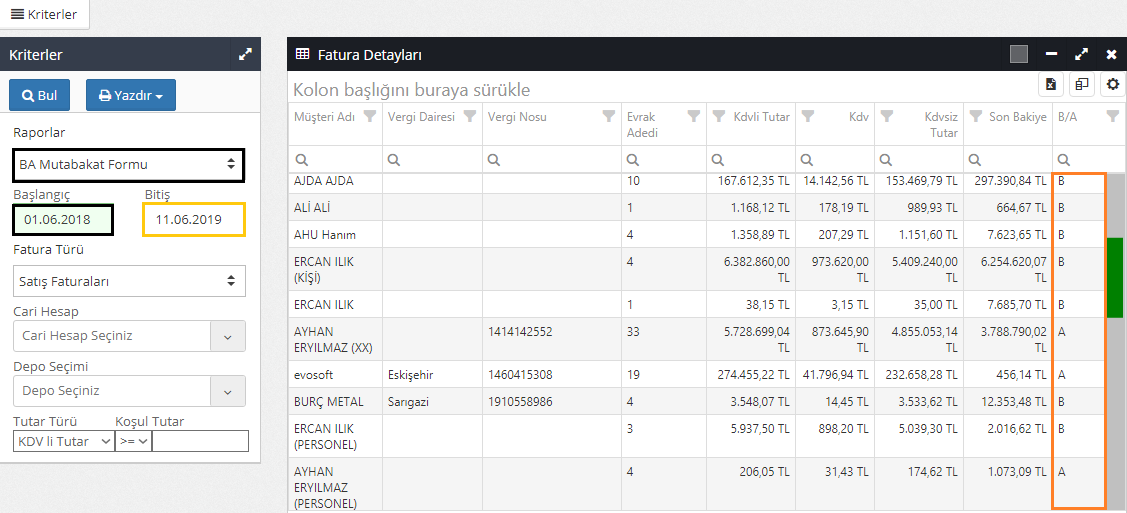This screenshot has height=513, width=1127.
Task: Click the 12.353,48 TL balance cell
Action: tap(1008, 401)
